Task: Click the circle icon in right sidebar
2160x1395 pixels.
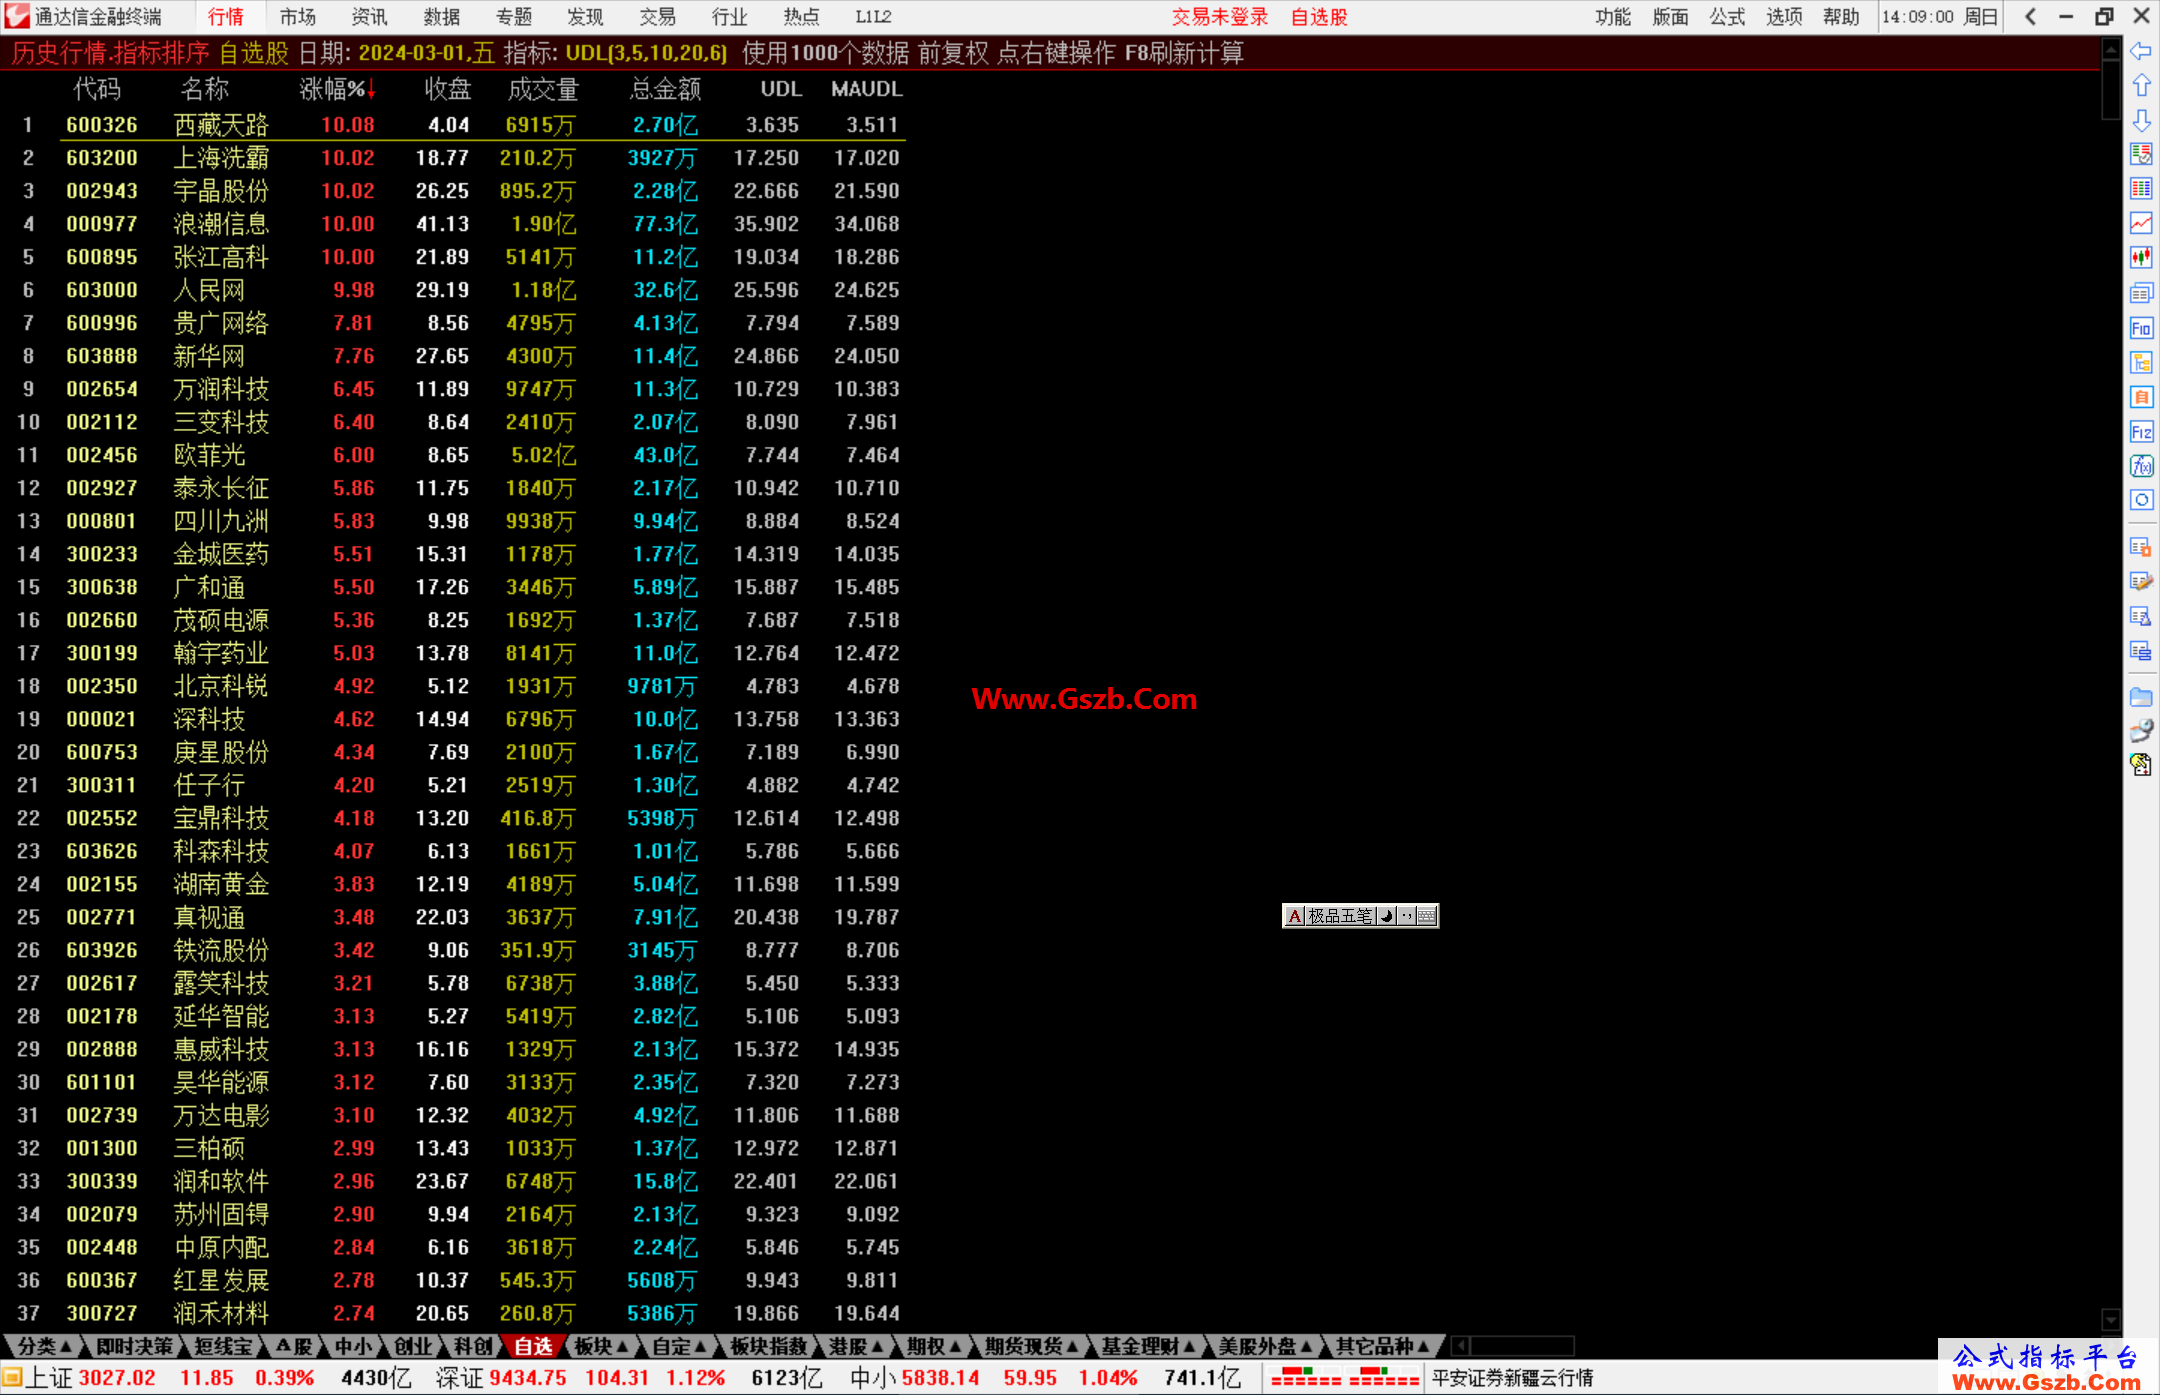Action: (x=2141, y=500)
